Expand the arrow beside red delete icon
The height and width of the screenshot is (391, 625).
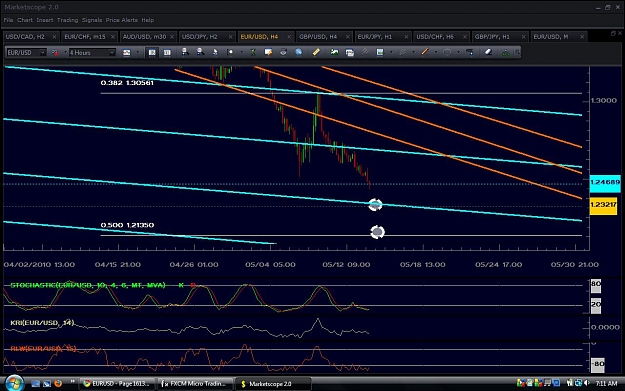(65, 52)
